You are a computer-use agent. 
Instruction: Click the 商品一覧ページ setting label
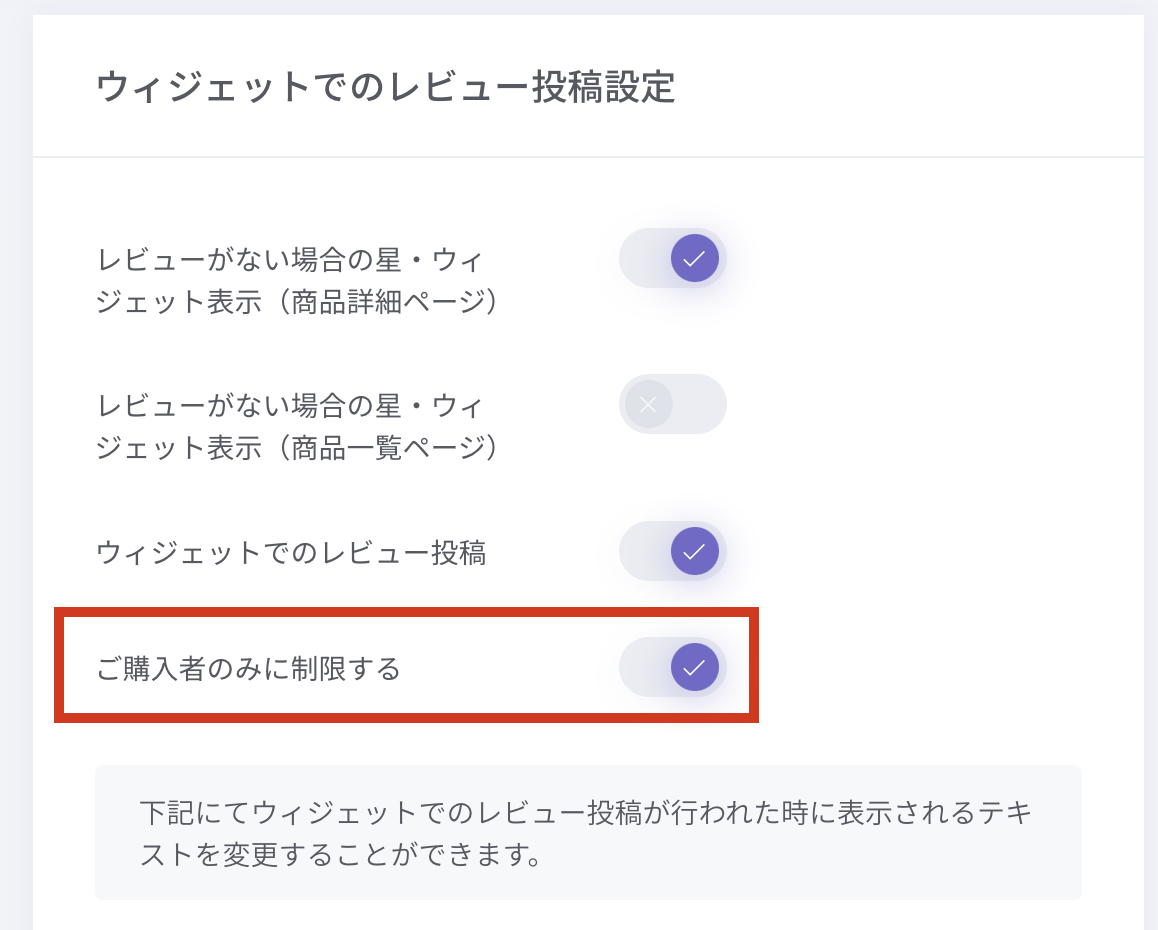pos(297,427)
